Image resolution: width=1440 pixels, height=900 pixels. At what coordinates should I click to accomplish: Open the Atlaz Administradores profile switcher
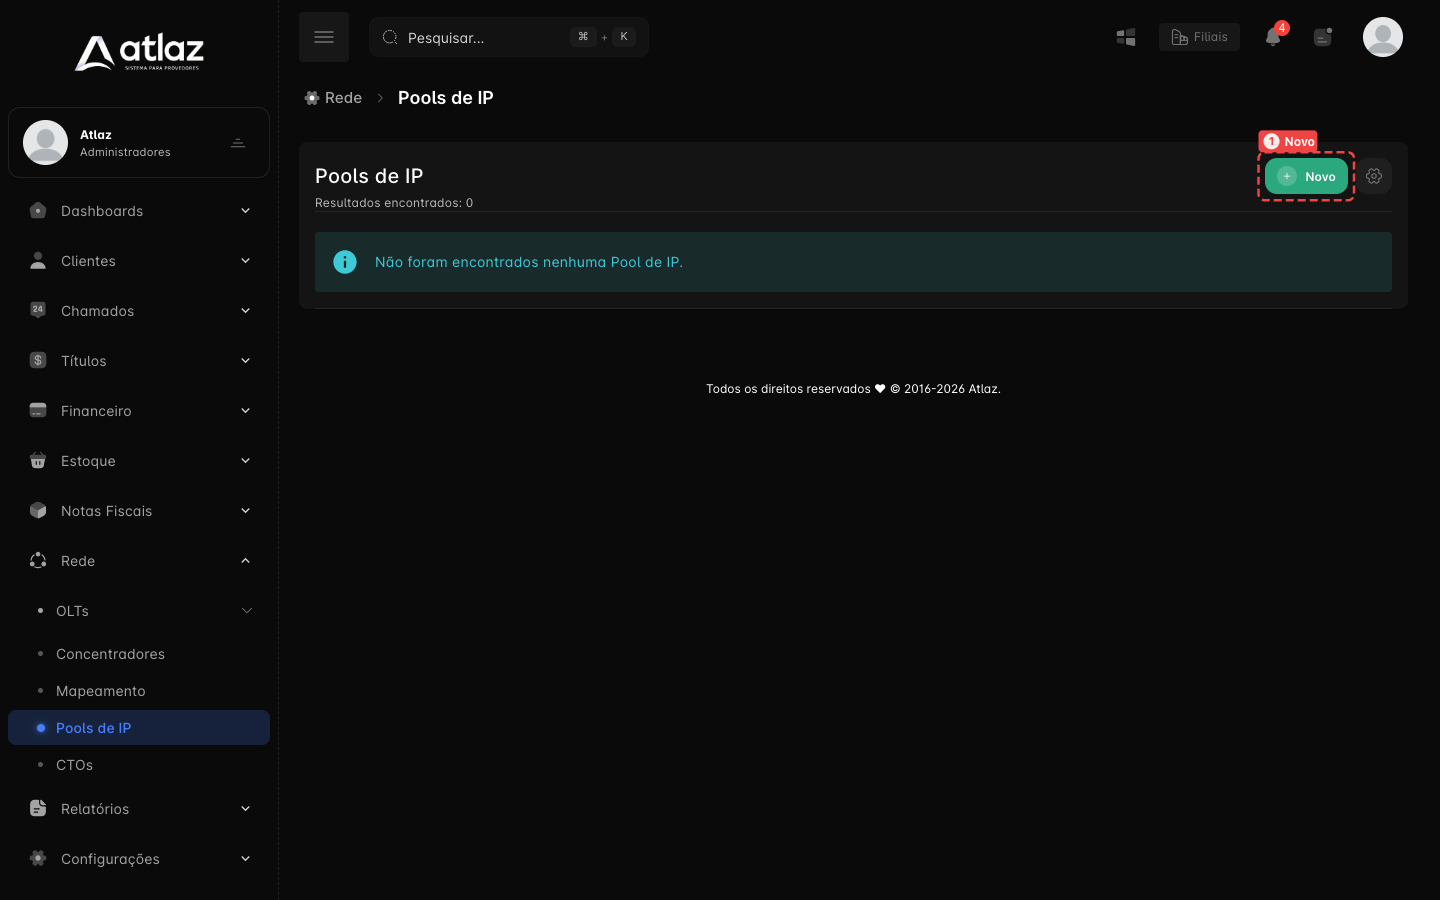(x=139, y=143)
